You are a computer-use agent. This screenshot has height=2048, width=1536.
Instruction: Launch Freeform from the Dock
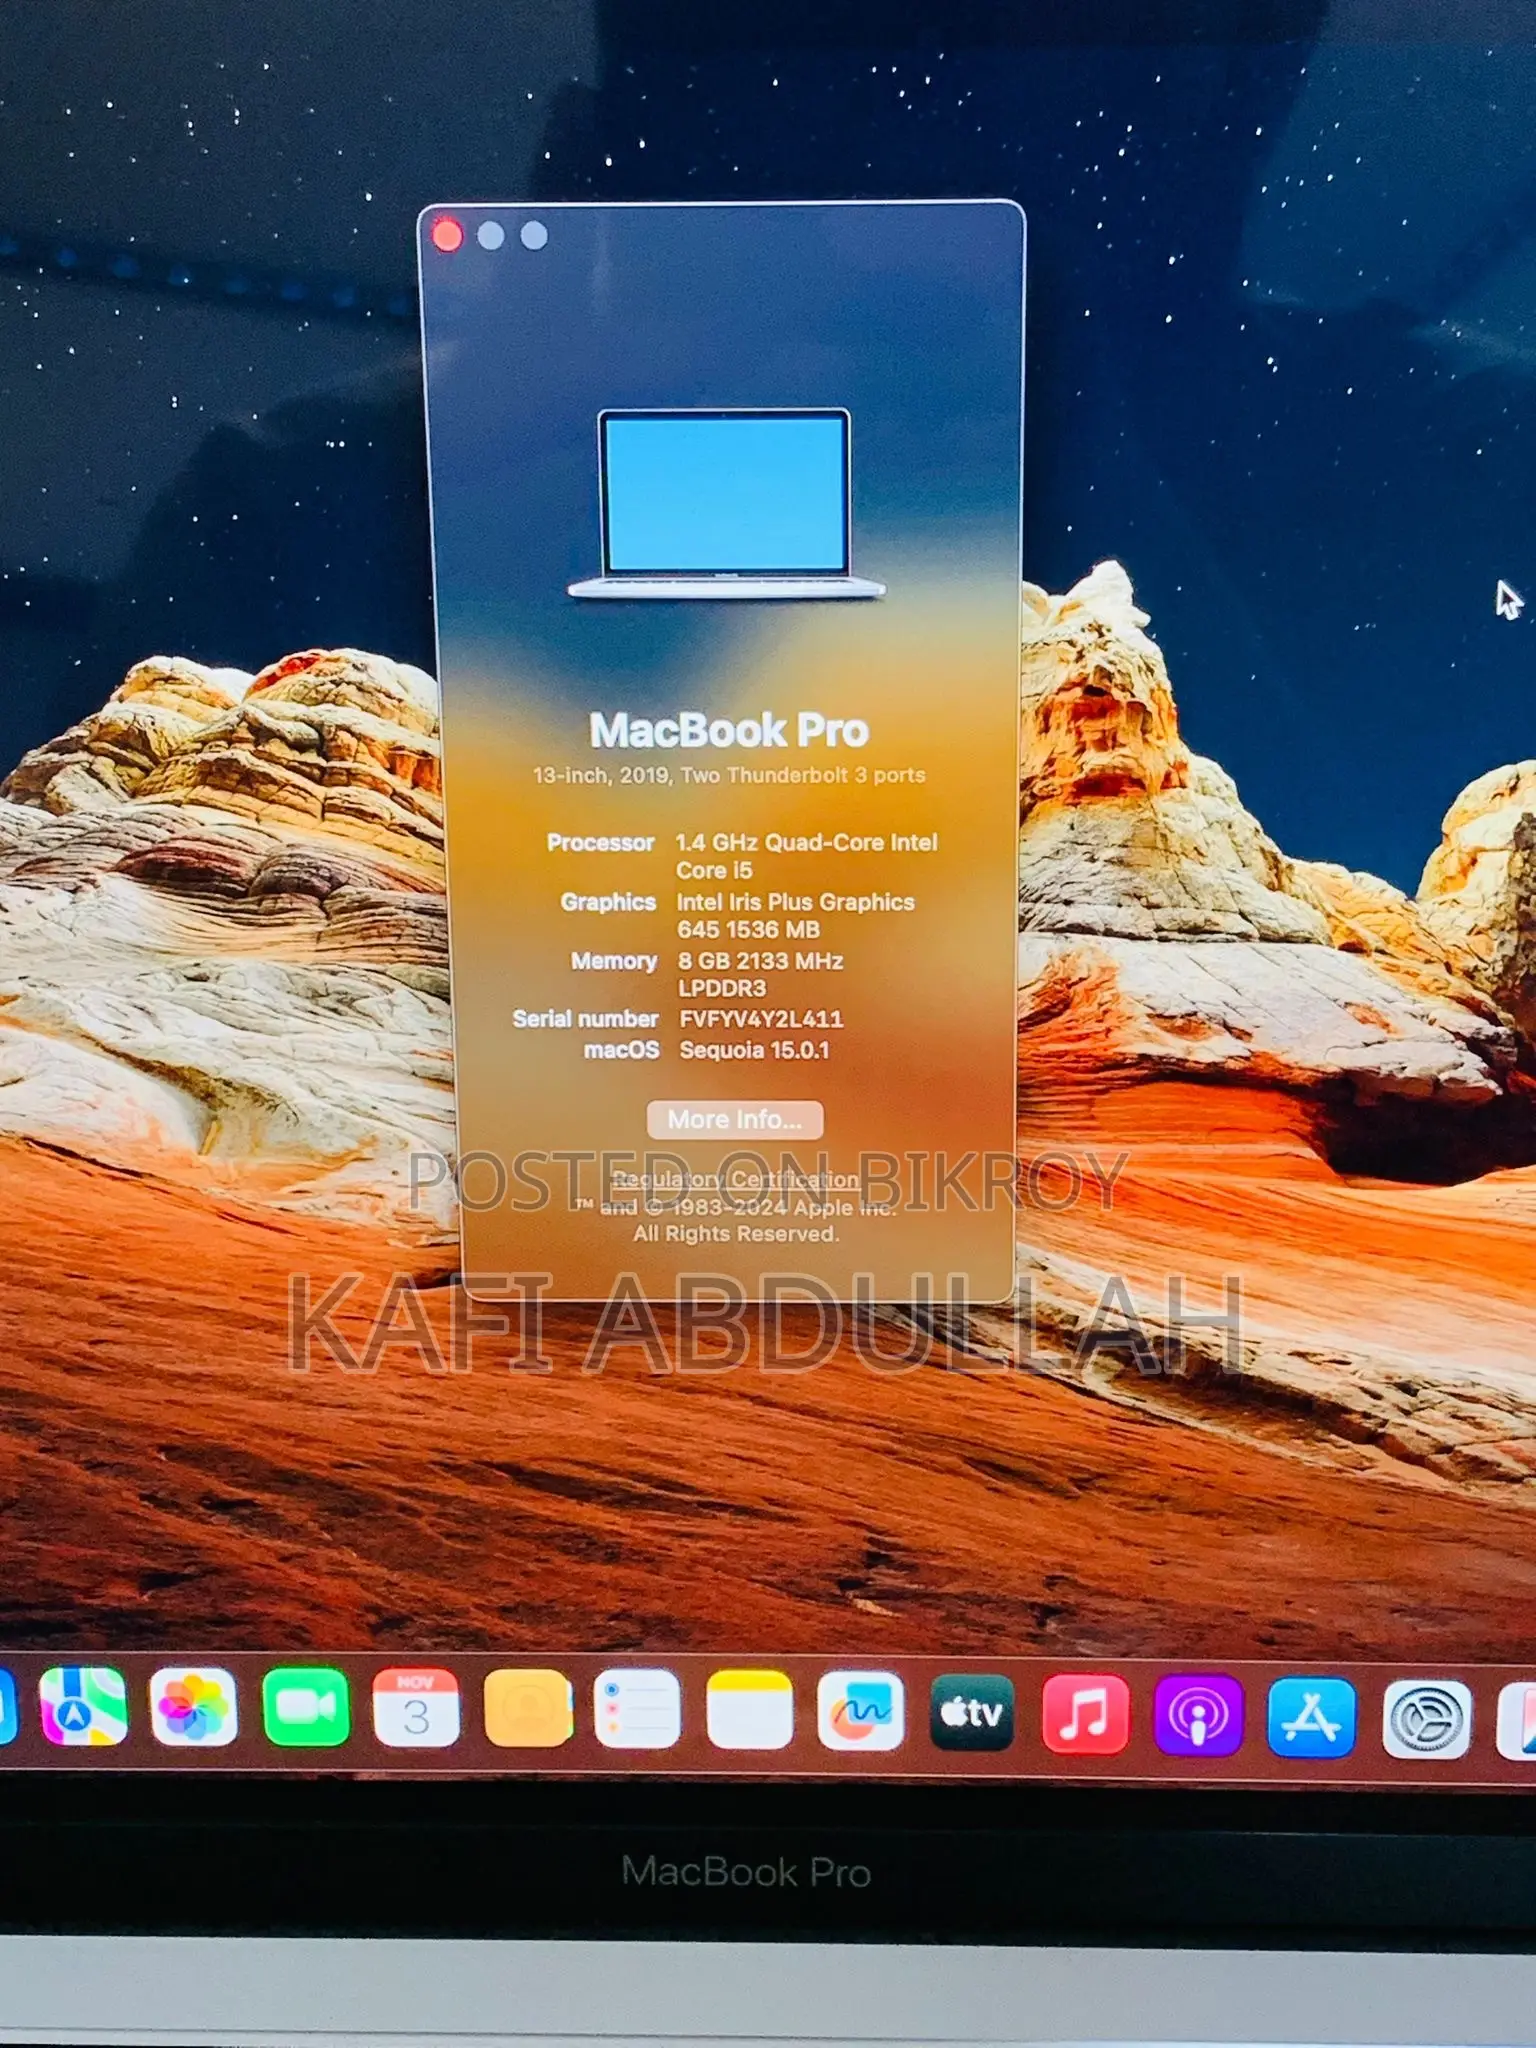tap(860, 1711)
